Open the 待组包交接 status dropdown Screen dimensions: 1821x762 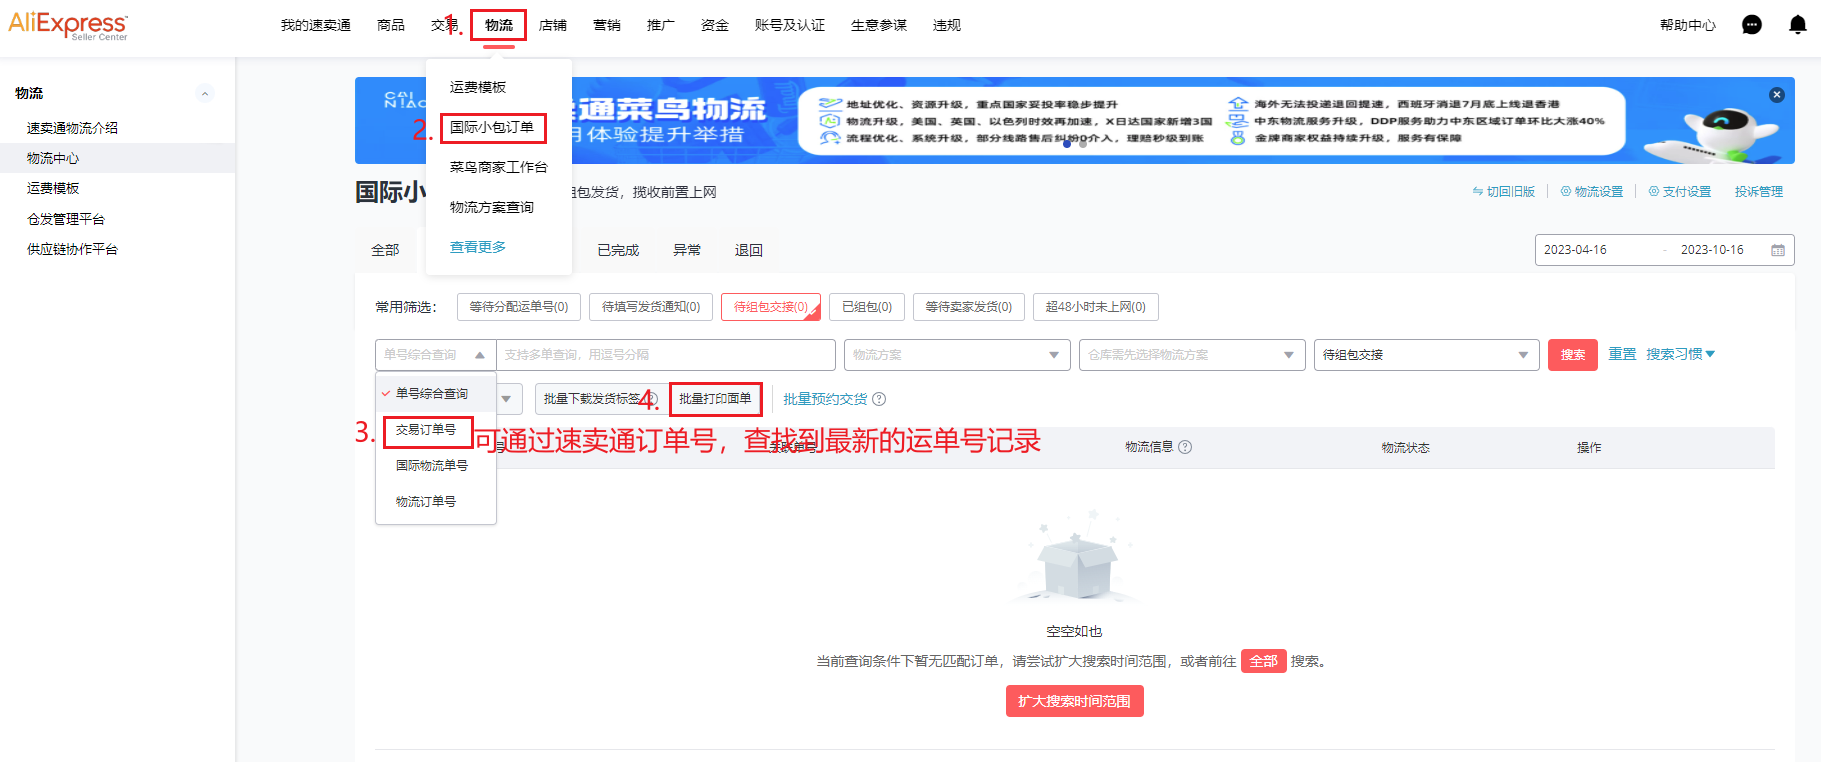tap(1427, 355)
